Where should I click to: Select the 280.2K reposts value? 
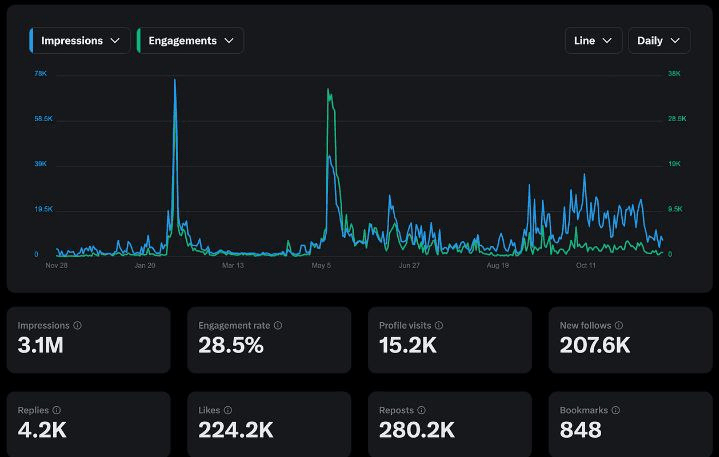coord(417,430)
